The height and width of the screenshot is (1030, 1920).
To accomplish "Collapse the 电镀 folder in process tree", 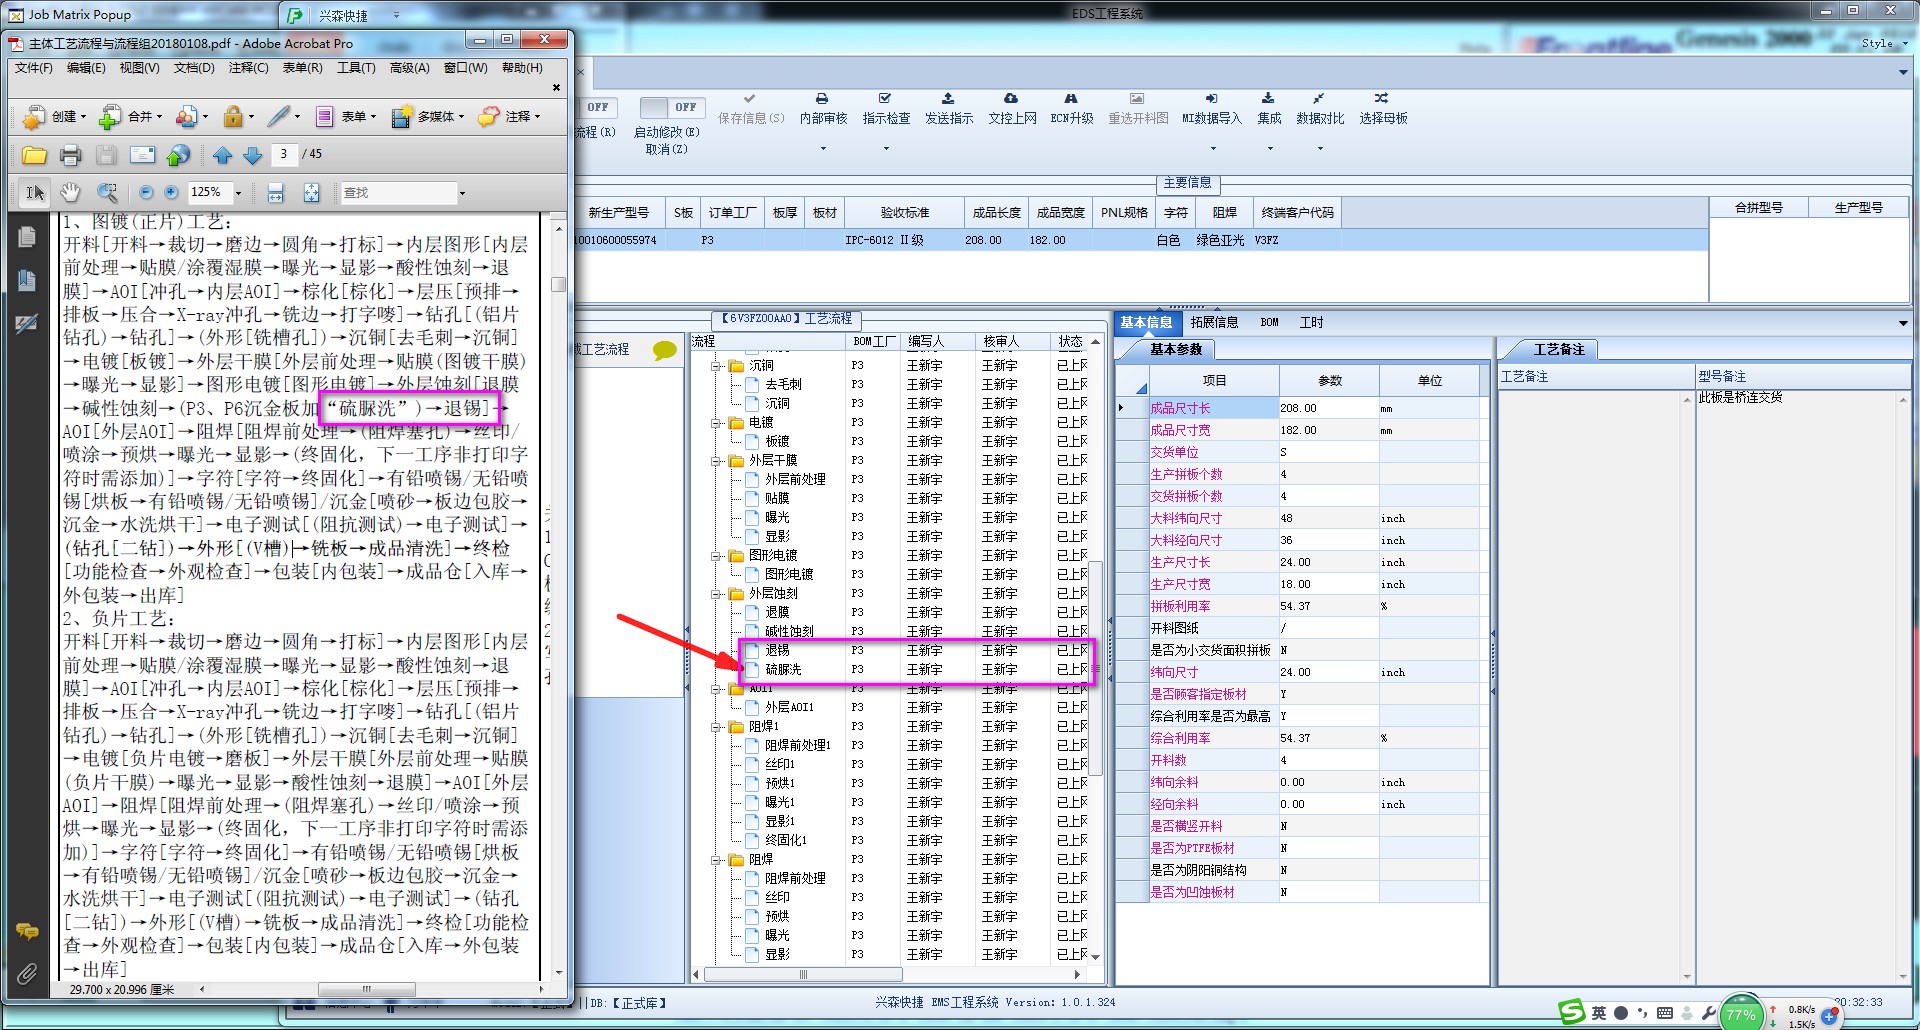I will (x=717, y=423).
